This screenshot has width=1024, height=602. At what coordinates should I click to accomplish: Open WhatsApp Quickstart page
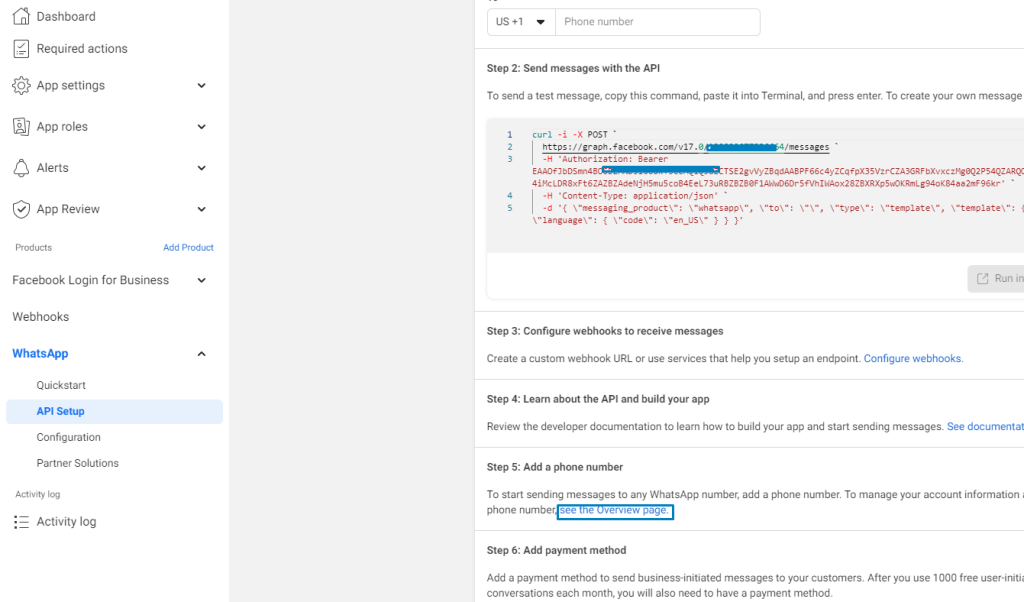pyautogui.click(x=61, y=385)
